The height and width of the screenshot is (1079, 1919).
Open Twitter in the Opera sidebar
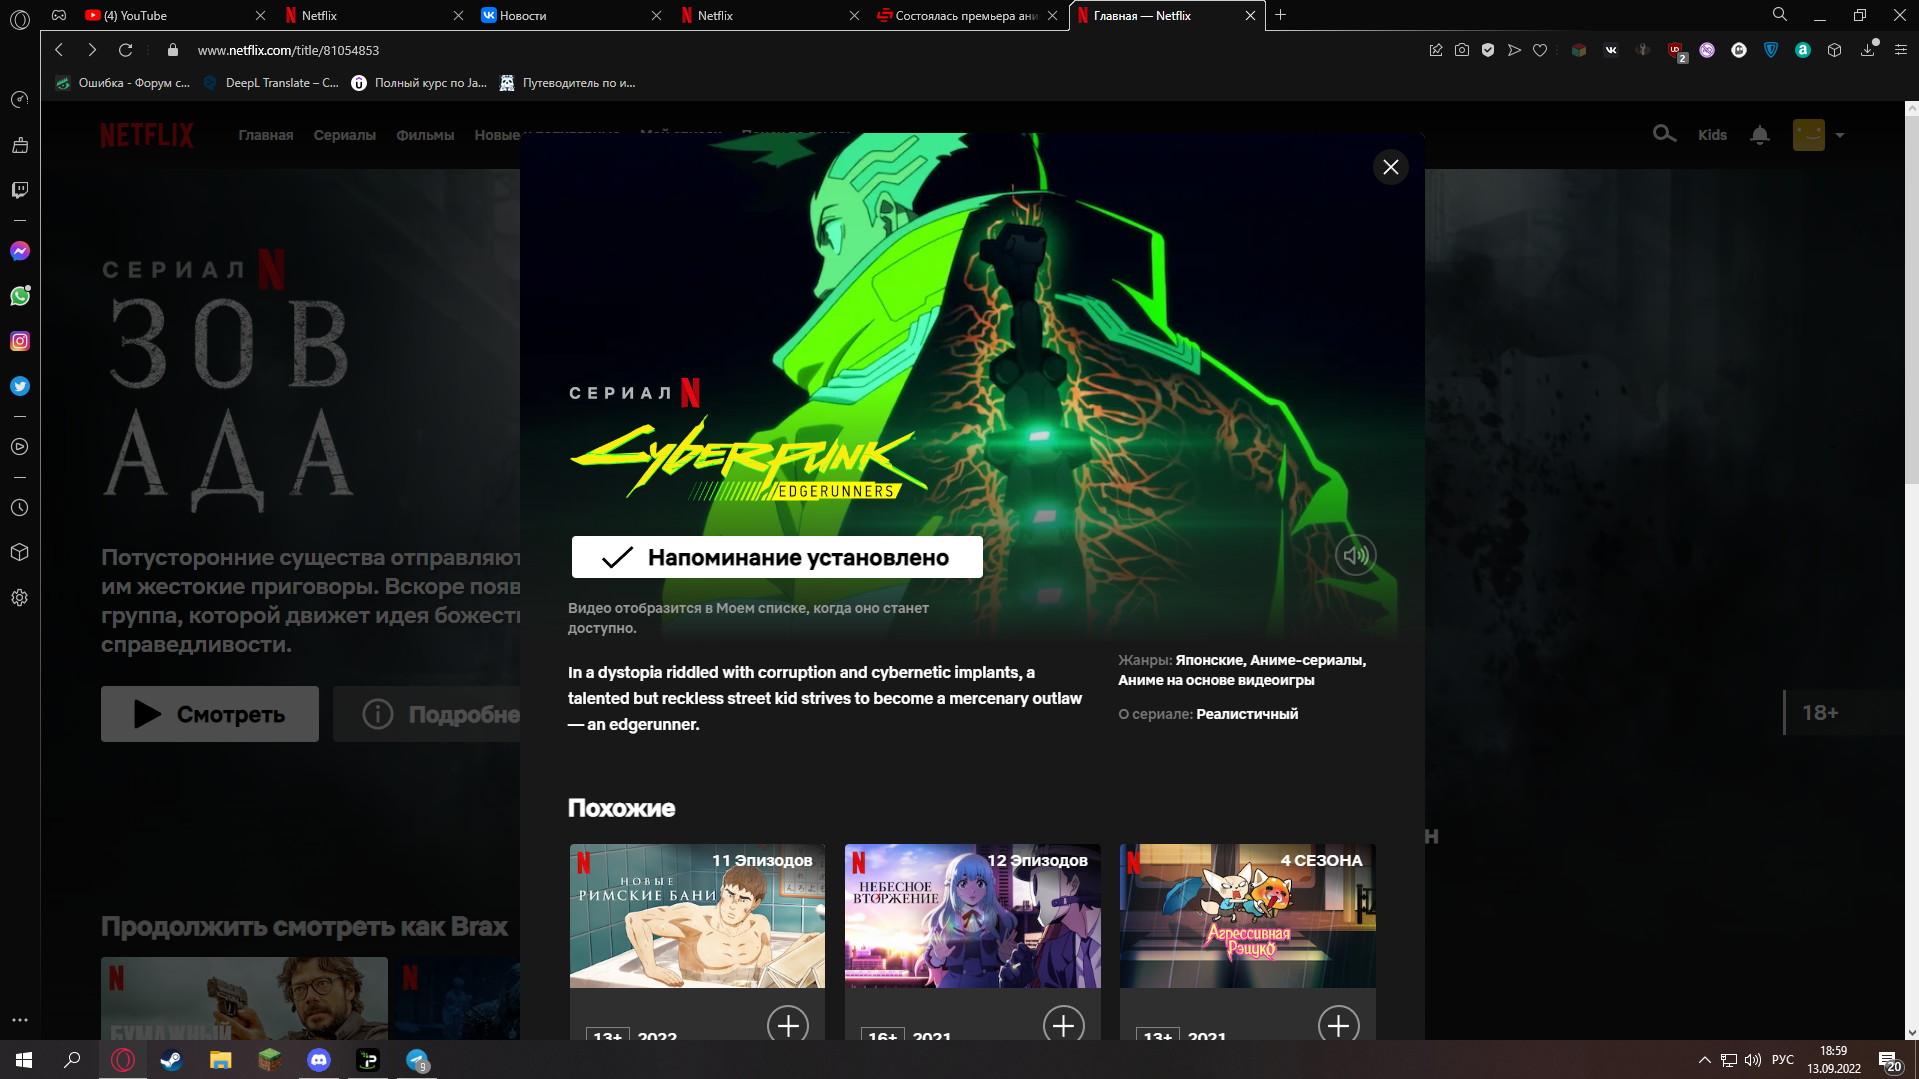pyautogui.click(x=20, y=386)
